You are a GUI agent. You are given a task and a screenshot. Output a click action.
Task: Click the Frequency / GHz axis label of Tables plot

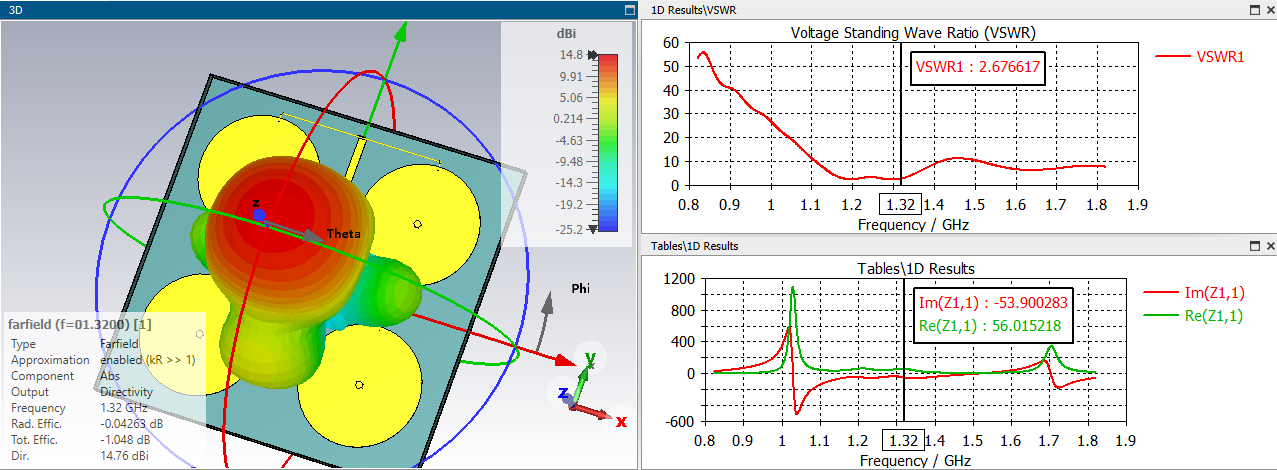coord(916,461)
